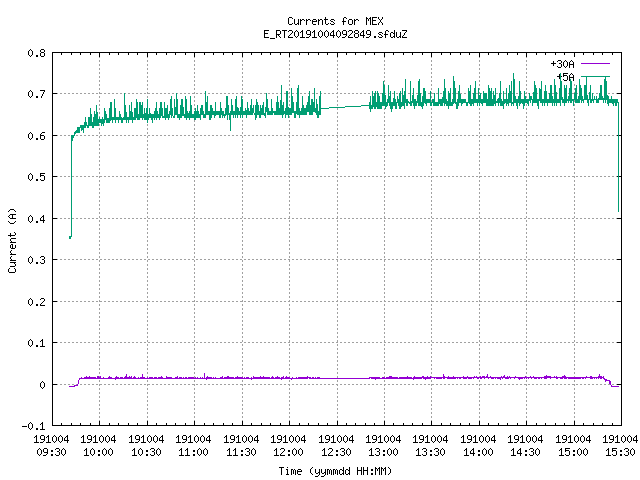
Task: Click the 10:30 time tick label
Action: [x=146, y=452]
